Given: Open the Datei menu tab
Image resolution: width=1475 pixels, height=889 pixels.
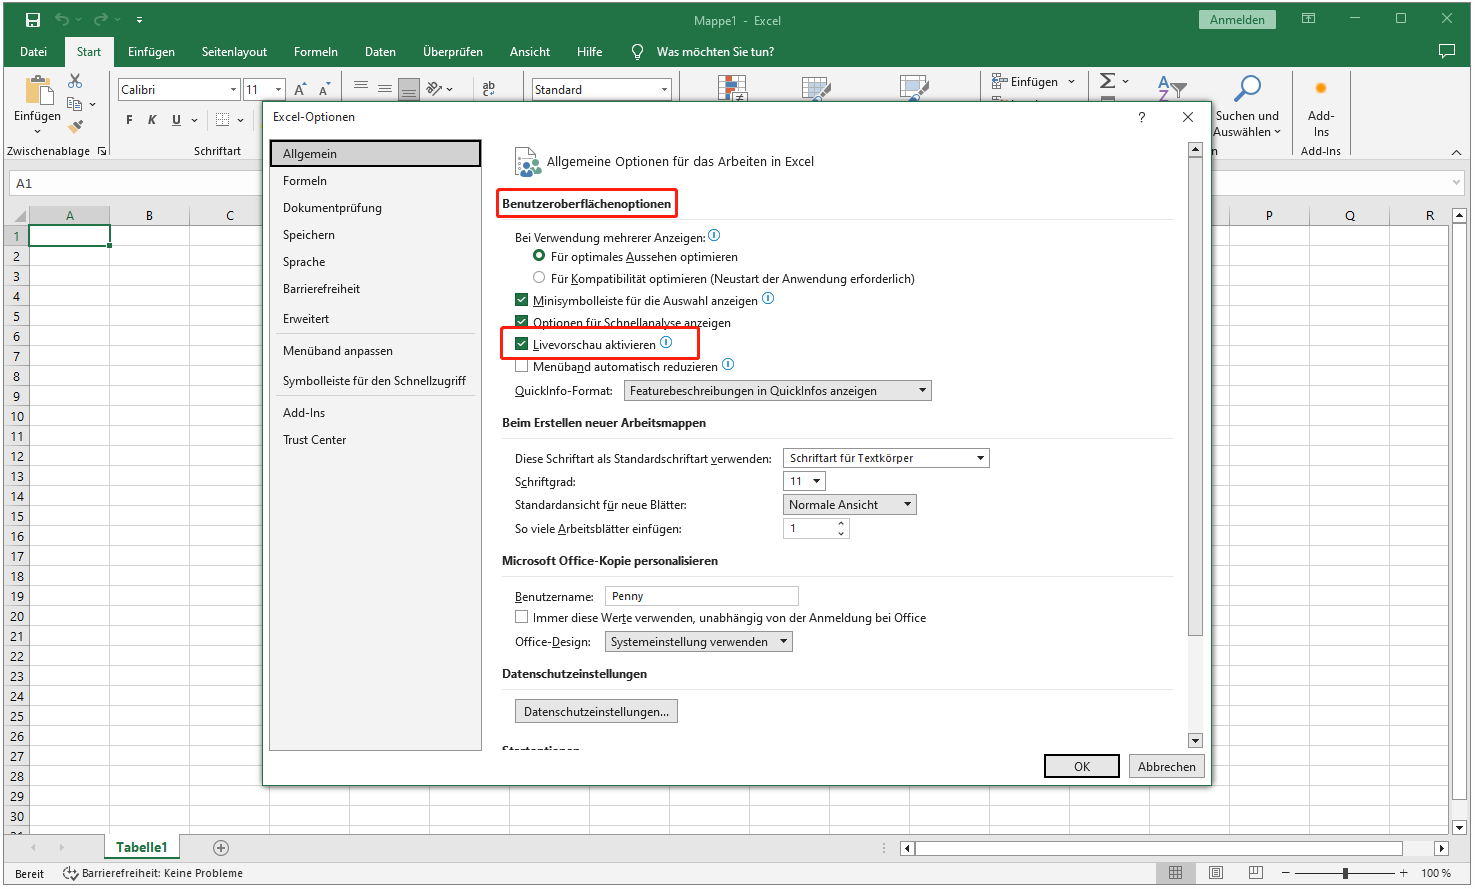Looking at the screenshot, I should click(34, 52).
